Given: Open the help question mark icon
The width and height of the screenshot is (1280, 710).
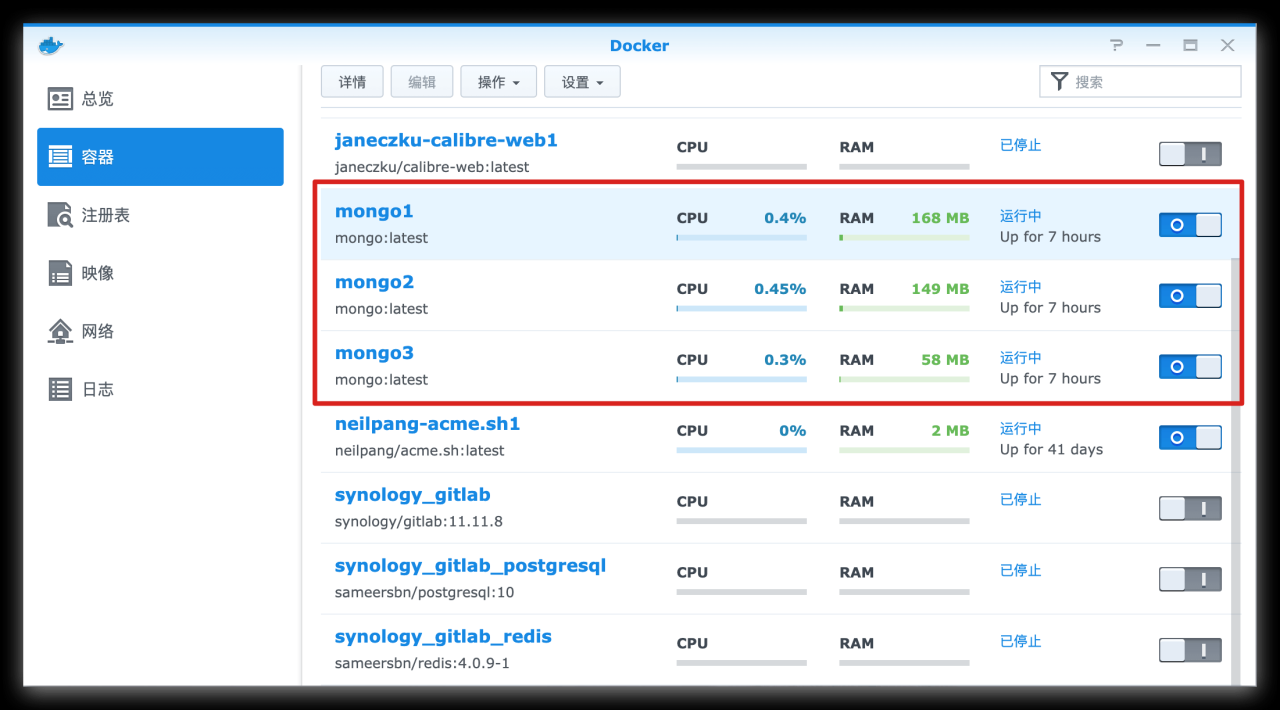Looking at the screenshot, I should (1117, 46).
